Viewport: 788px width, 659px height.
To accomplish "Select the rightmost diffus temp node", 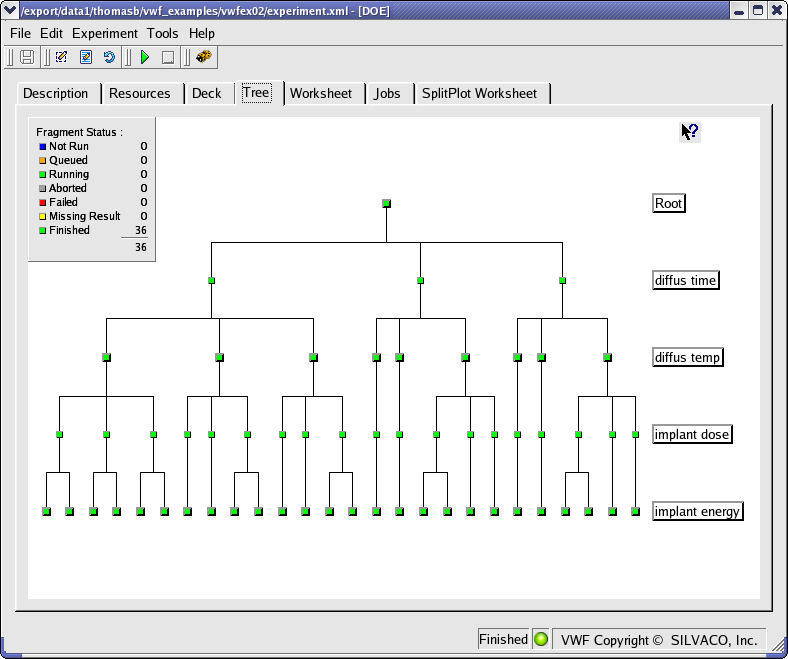I will (x=608, y=357).
